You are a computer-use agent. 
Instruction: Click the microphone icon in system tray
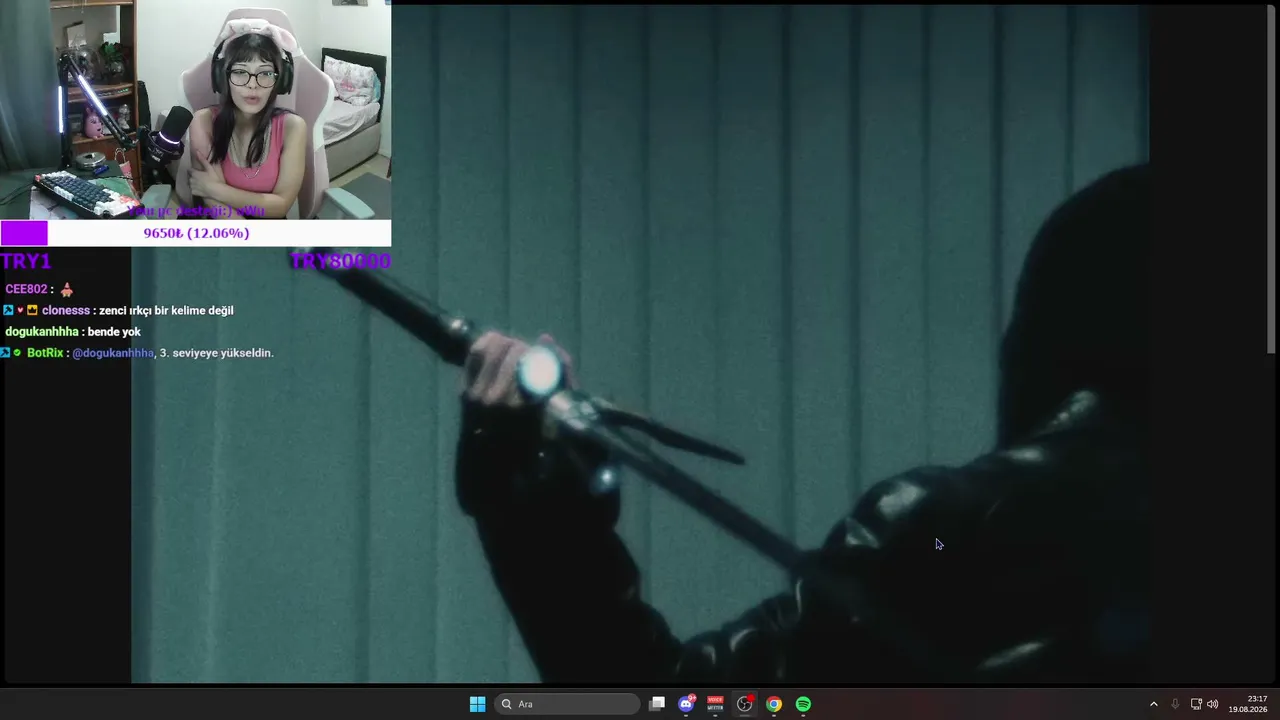click(x=1175, y=704)
